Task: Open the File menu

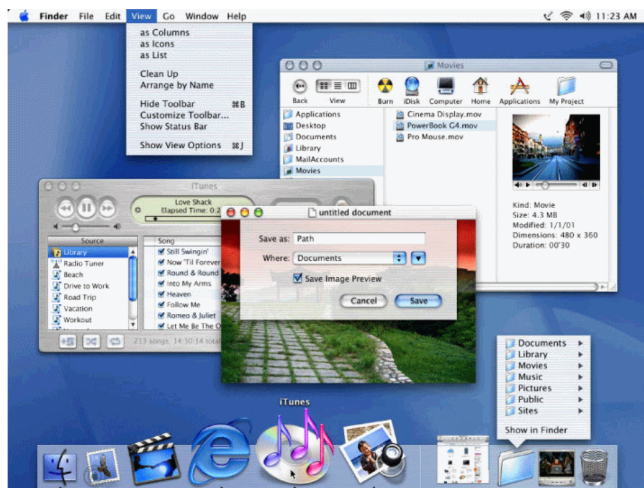Action: tap(86, 16)
